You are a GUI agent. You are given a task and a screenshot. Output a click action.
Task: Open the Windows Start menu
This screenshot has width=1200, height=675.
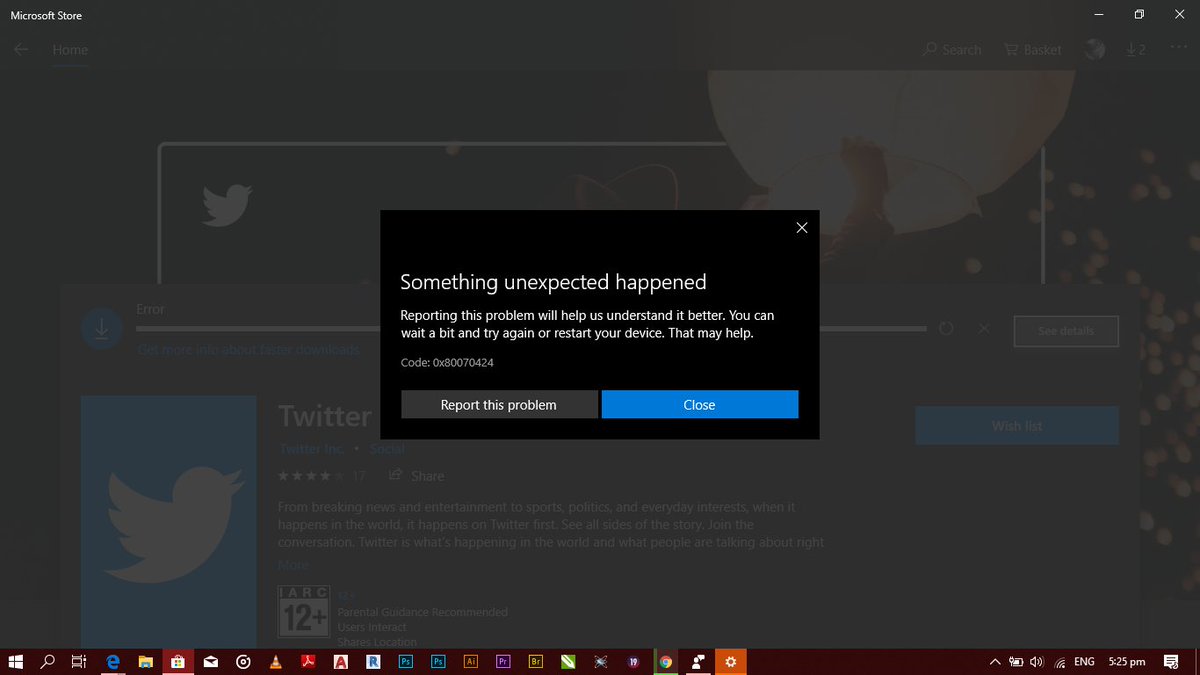click(x=16, y=661)
